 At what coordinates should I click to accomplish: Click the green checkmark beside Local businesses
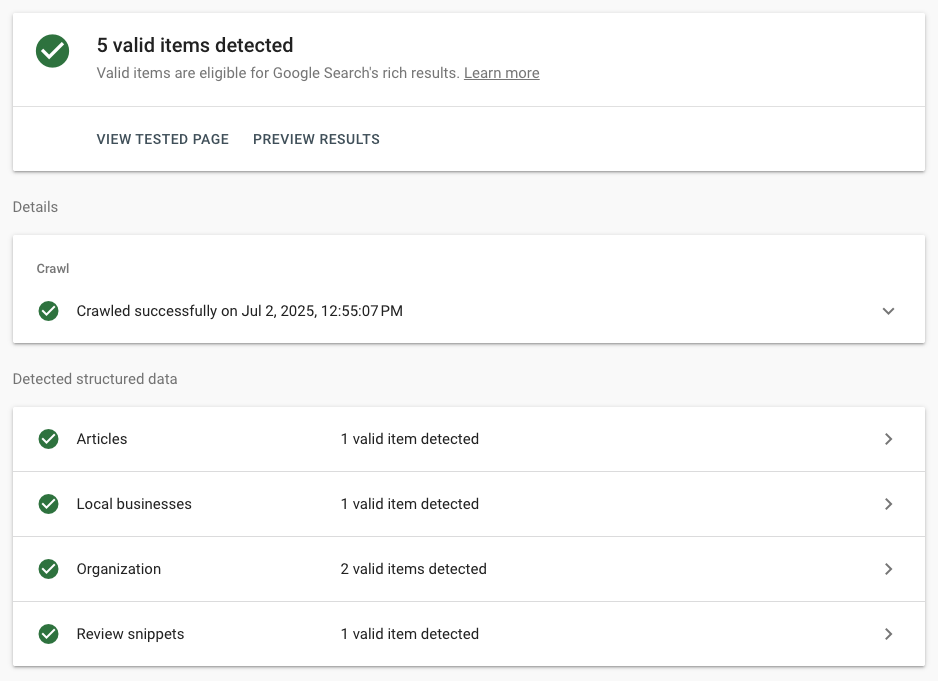coord(48,504)
